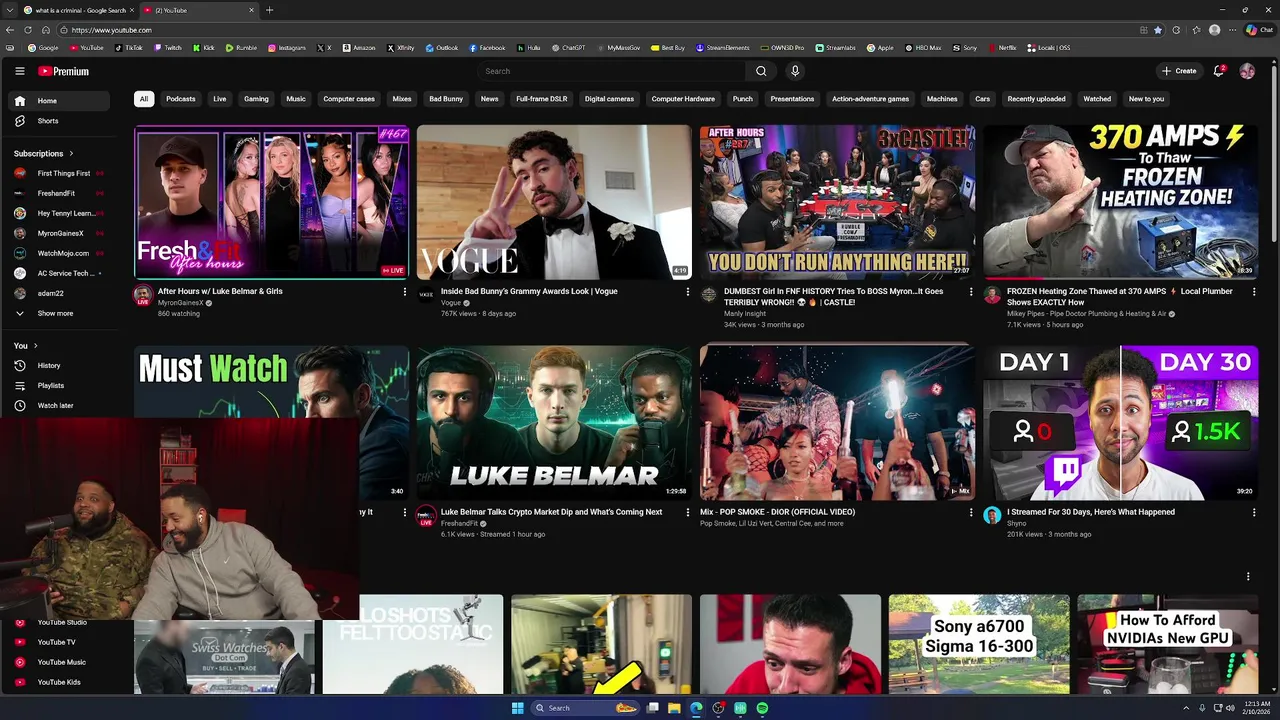Viewport: 1280px width, 720px height.
Task: Select the All filter chip
Action: coord(144,99)
